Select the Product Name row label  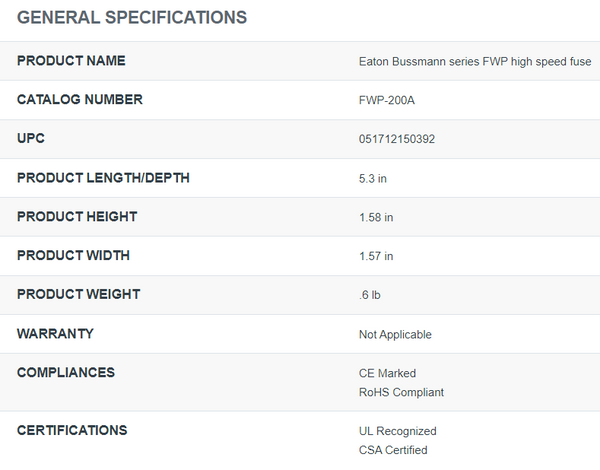click(71, 61)
